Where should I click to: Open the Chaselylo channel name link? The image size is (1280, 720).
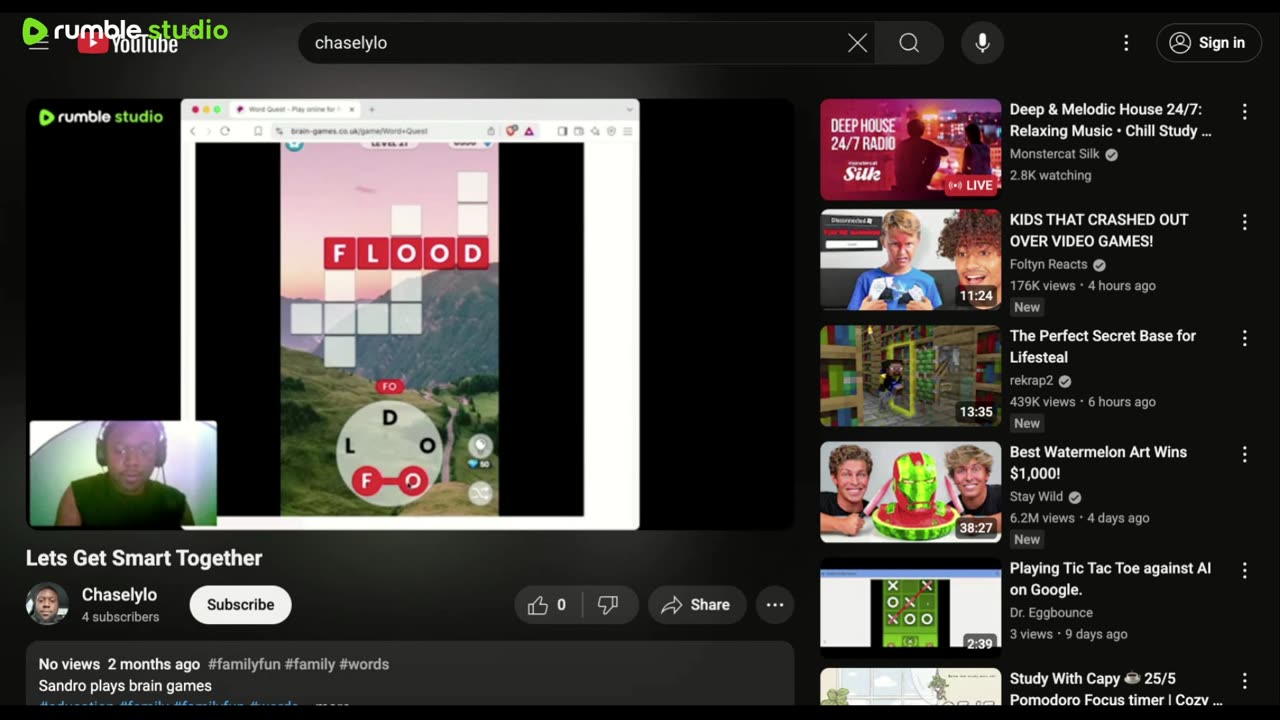(119, 595)
